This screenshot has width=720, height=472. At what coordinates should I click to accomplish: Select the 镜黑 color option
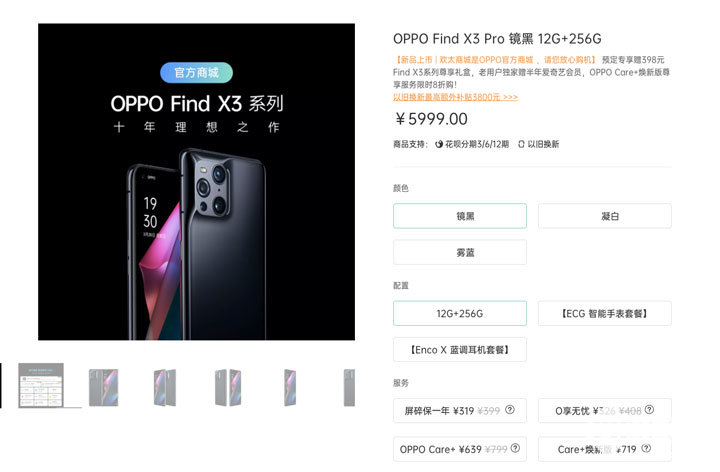460,216
